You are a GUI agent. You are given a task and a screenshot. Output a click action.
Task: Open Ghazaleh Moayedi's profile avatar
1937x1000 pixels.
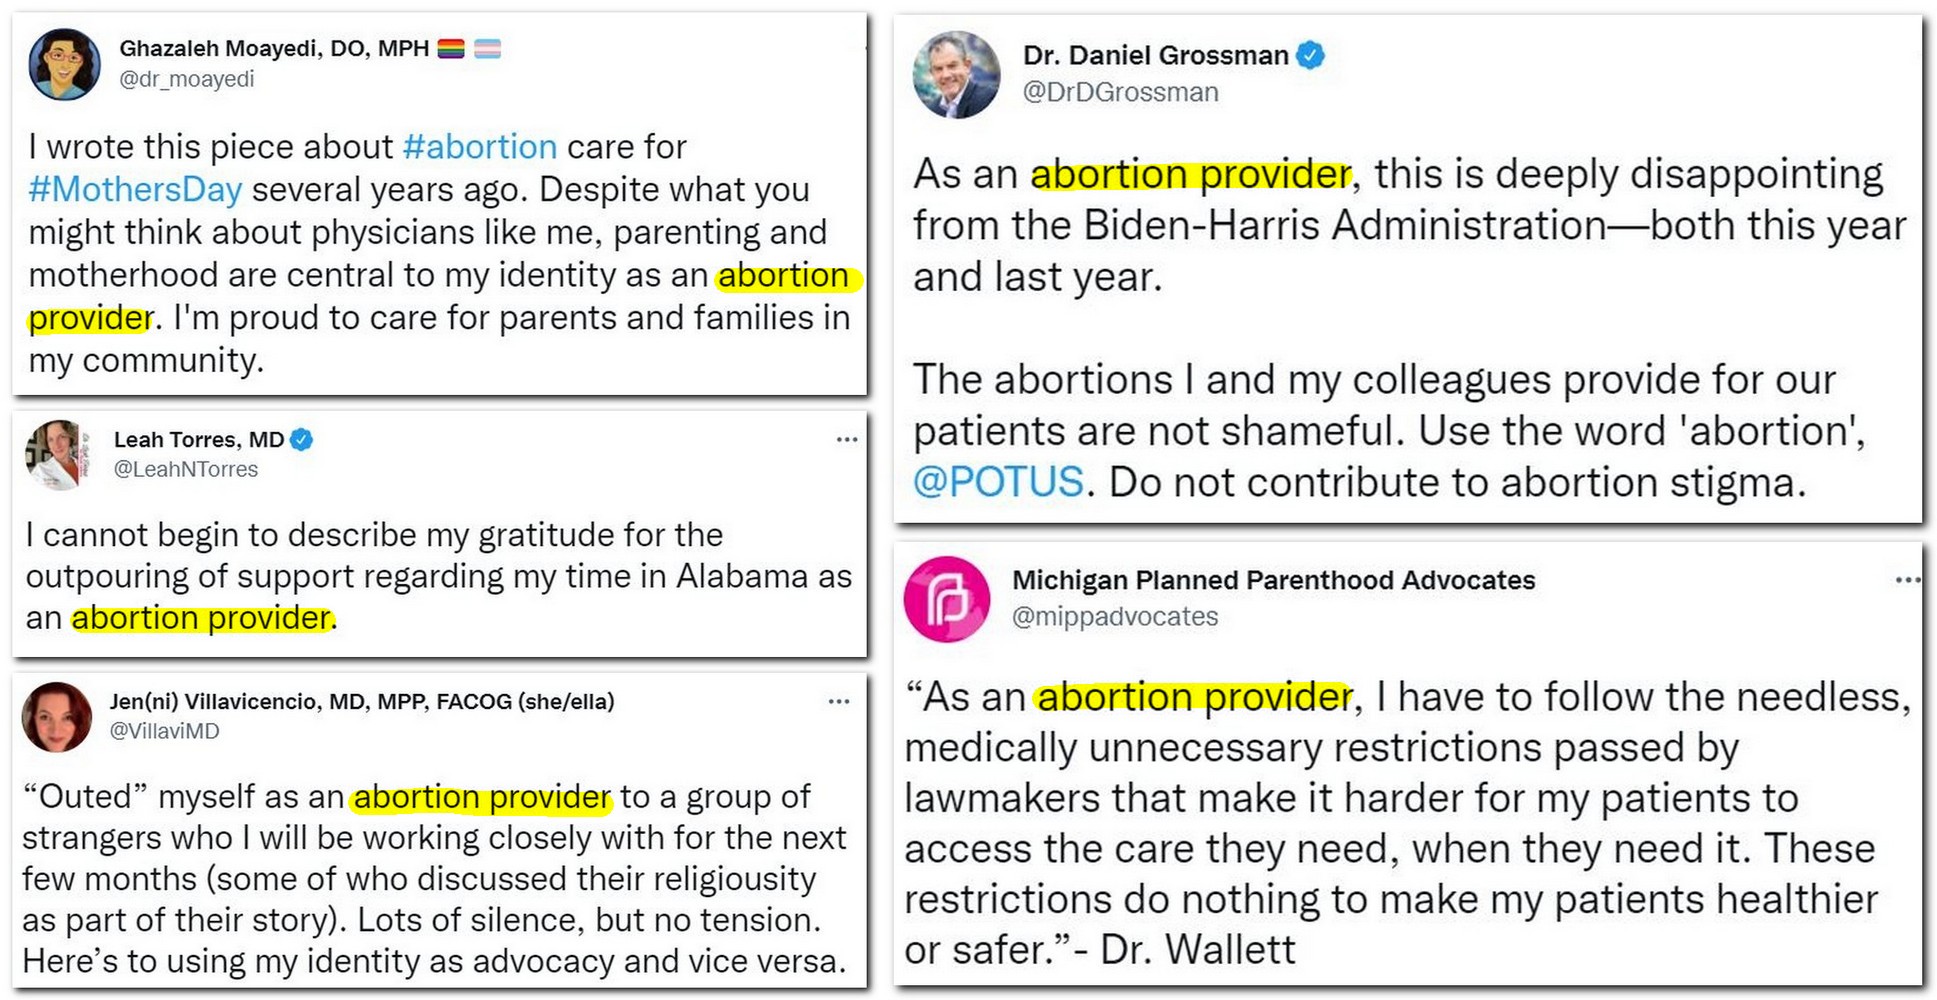point(65,64)
